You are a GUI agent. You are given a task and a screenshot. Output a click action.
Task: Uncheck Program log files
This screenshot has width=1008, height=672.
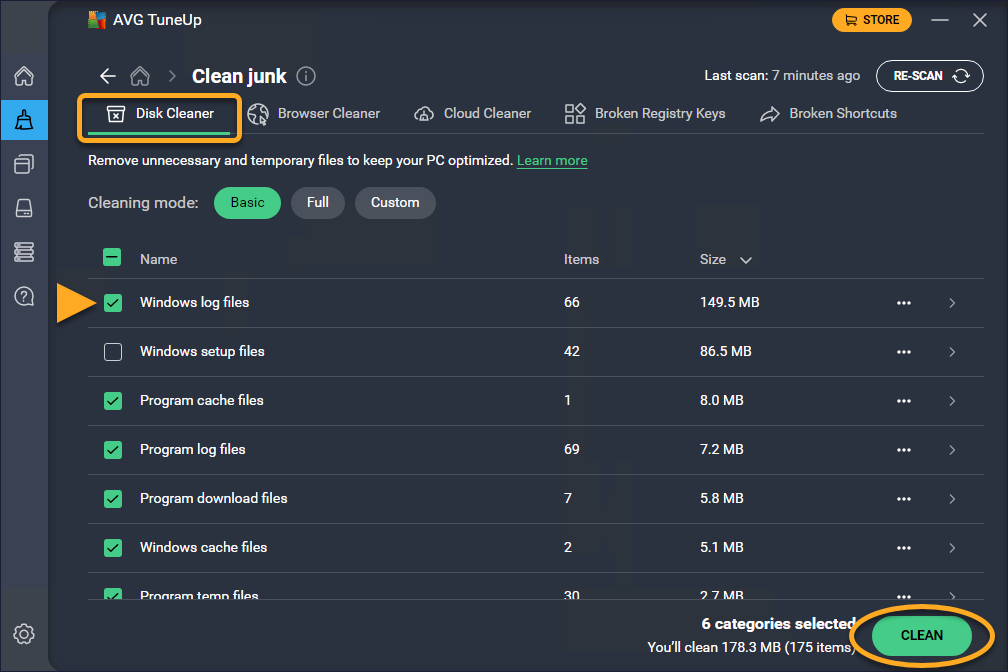pyautogui.click(x=113, y=450)
